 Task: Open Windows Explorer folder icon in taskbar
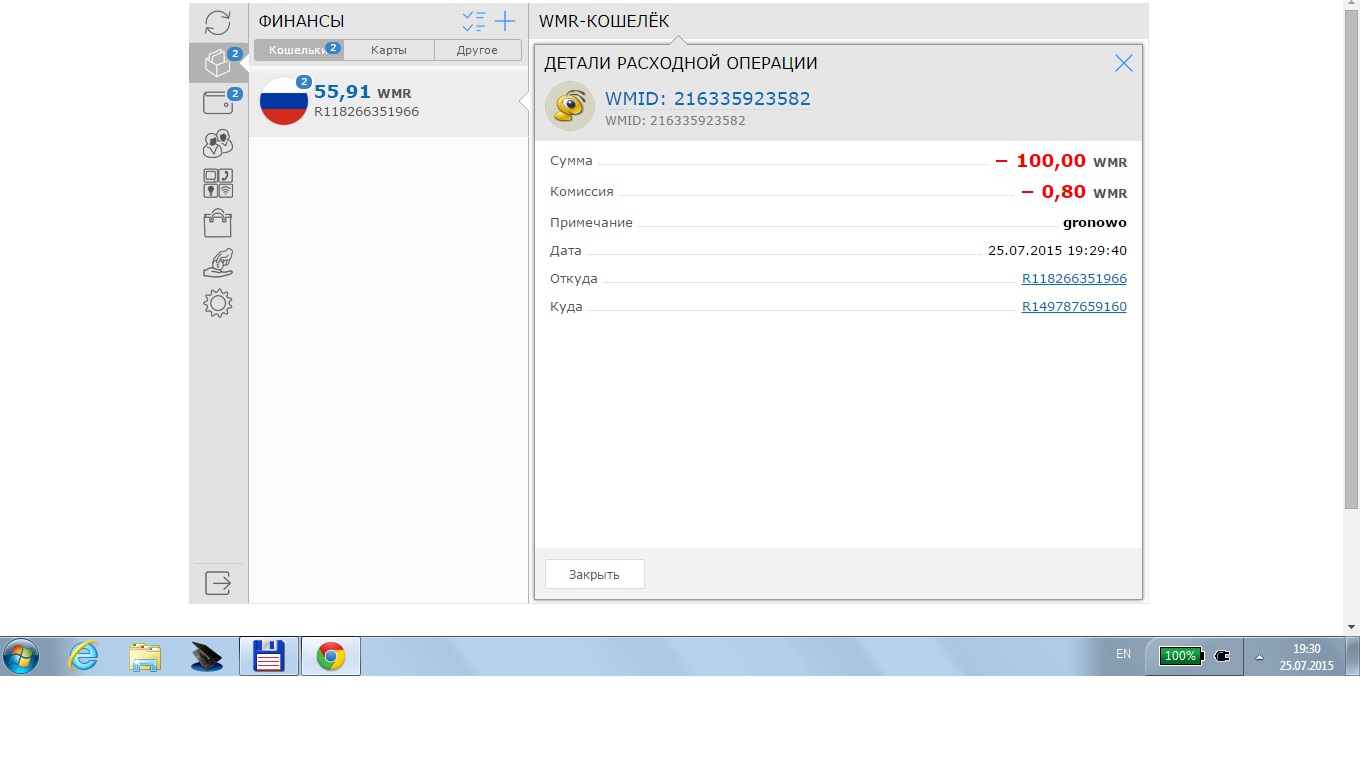pos(146,656)
